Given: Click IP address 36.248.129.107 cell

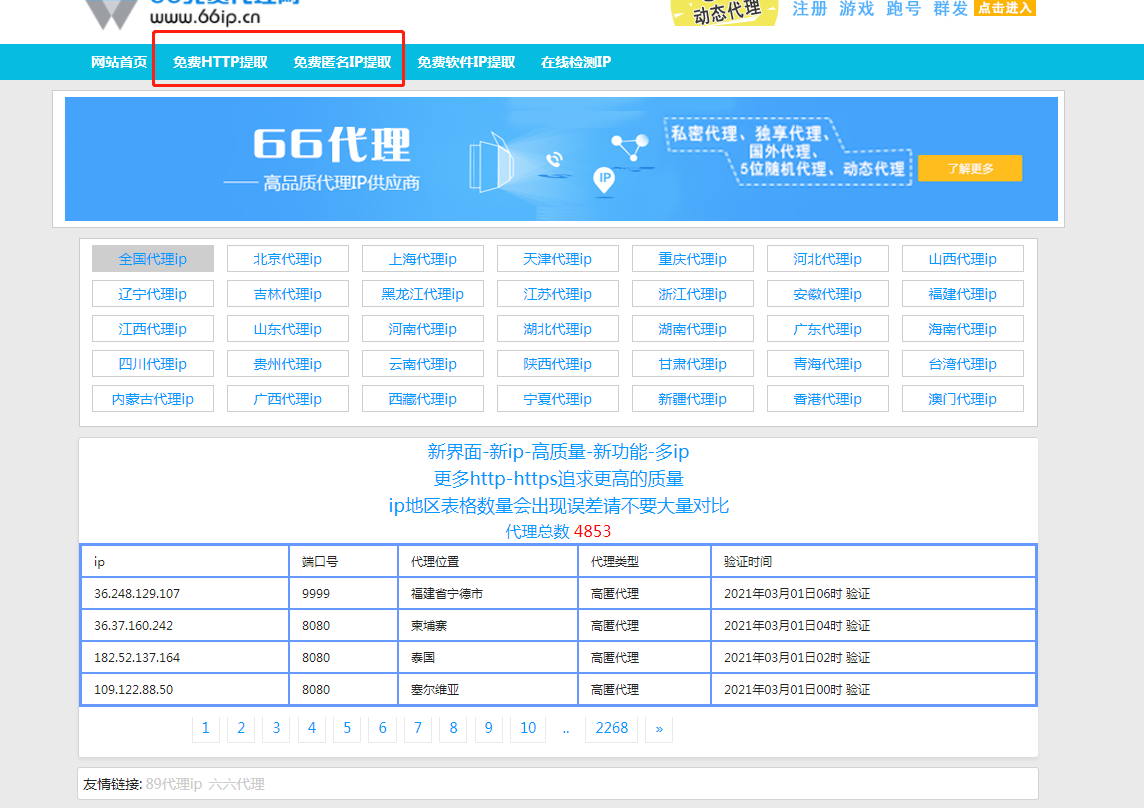Looking at the screenshot, I should point(185,593).
